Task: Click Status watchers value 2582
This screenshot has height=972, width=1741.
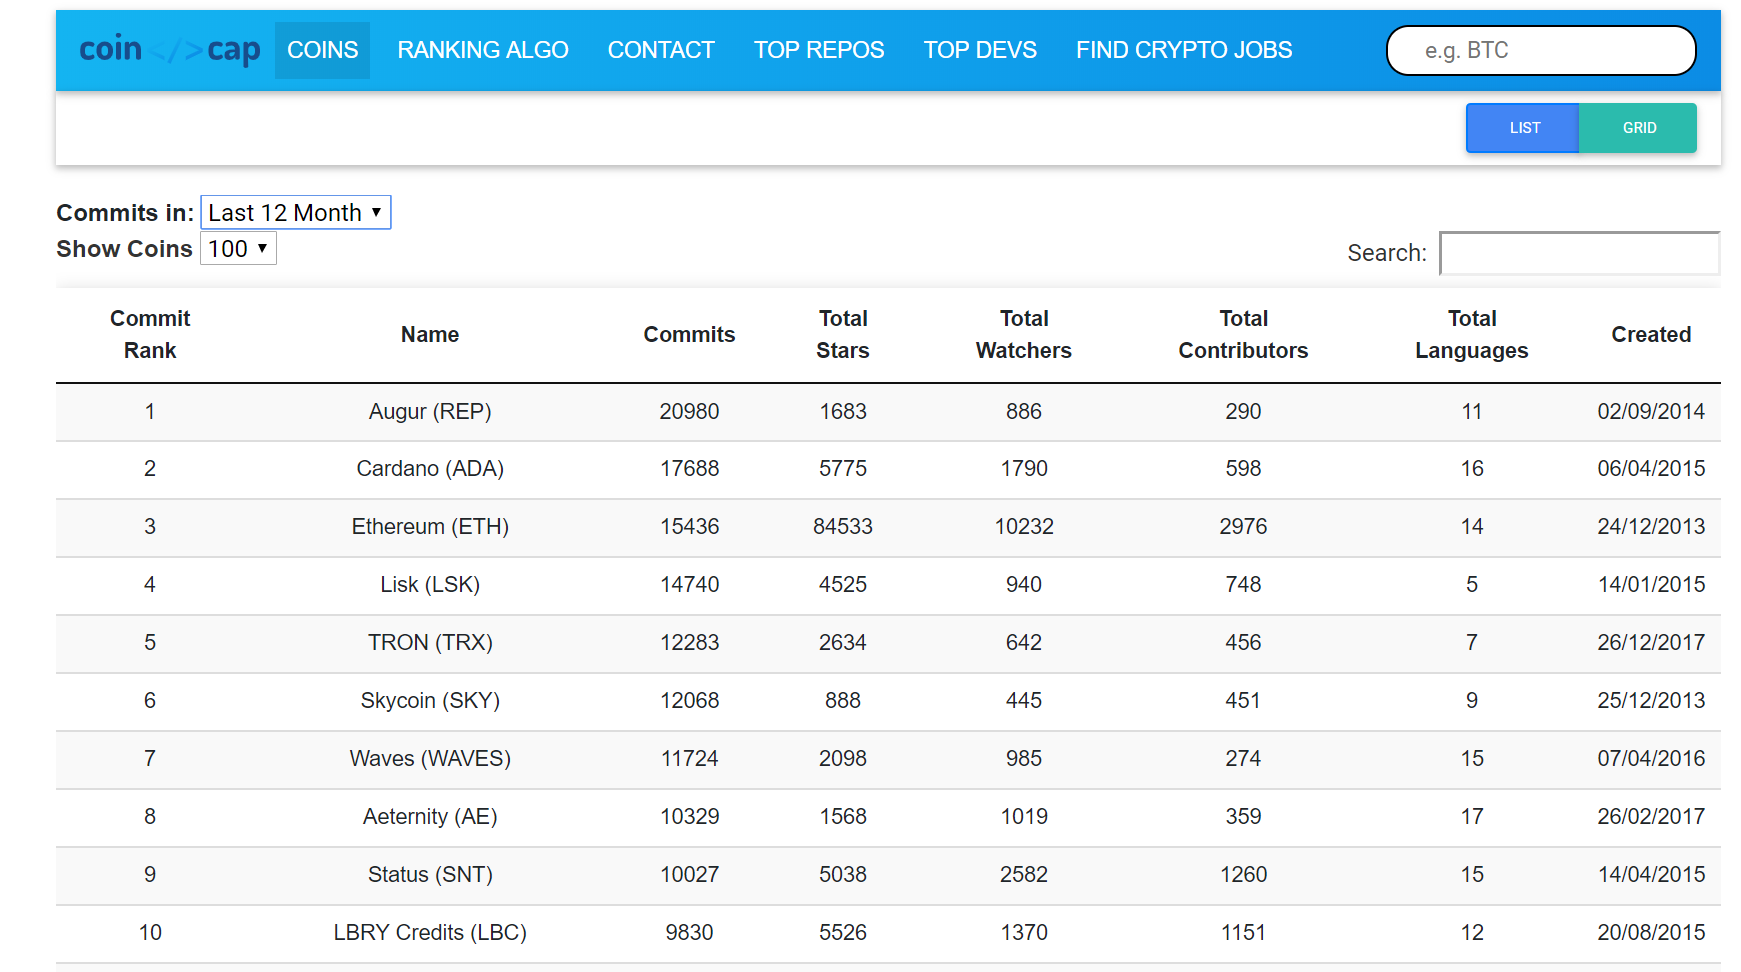Action: pos(1024,875)
